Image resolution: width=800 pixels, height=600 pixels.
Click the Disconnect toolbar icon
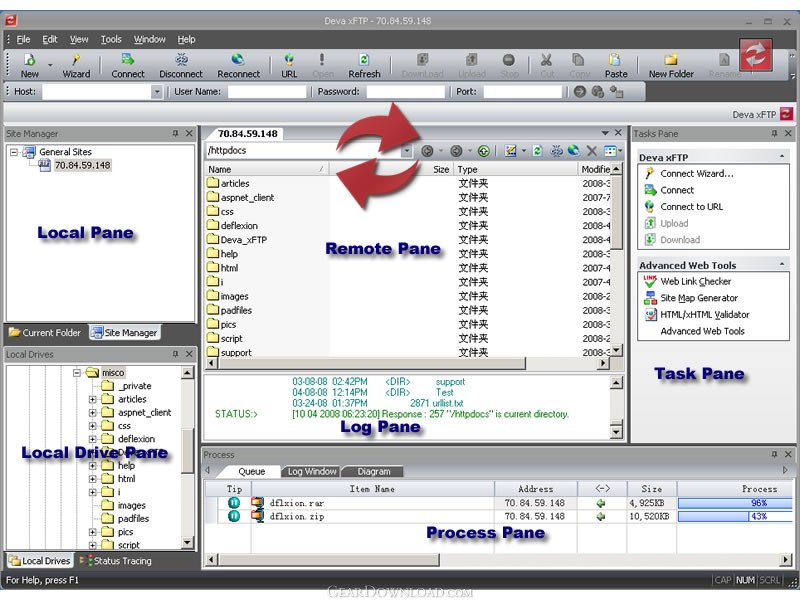pyautogui.click(x=181, y=66)
